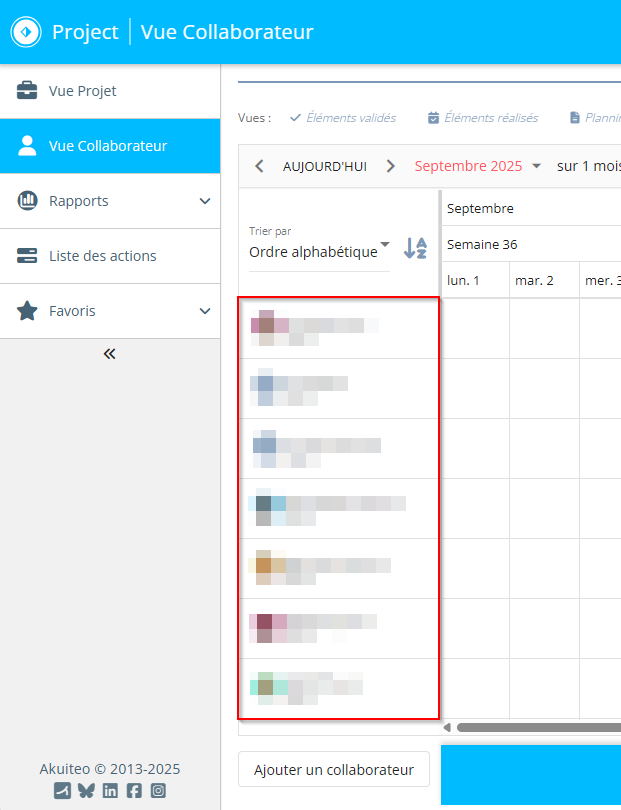The width and height of the screenshot is (621, 810).
Task: Go to next period with right arrow
Action: [x=391, y=166]
